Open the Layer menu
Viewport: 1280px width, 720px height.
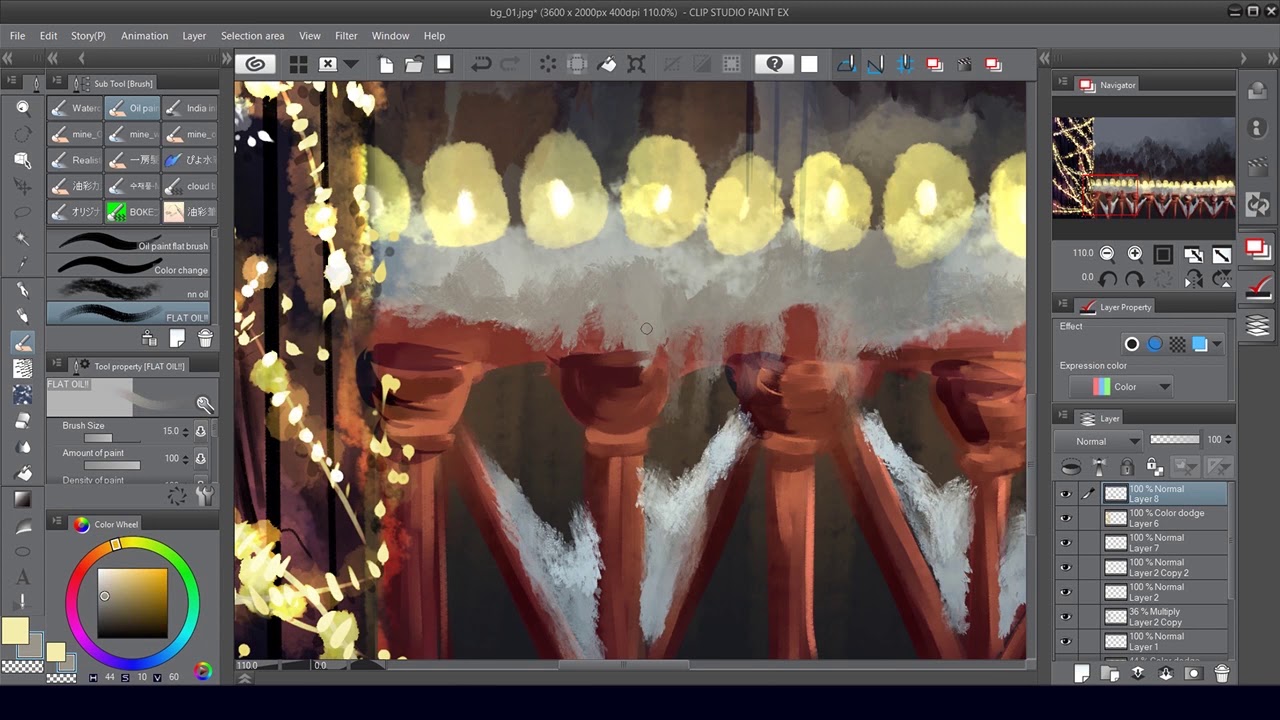coord(194,36)
